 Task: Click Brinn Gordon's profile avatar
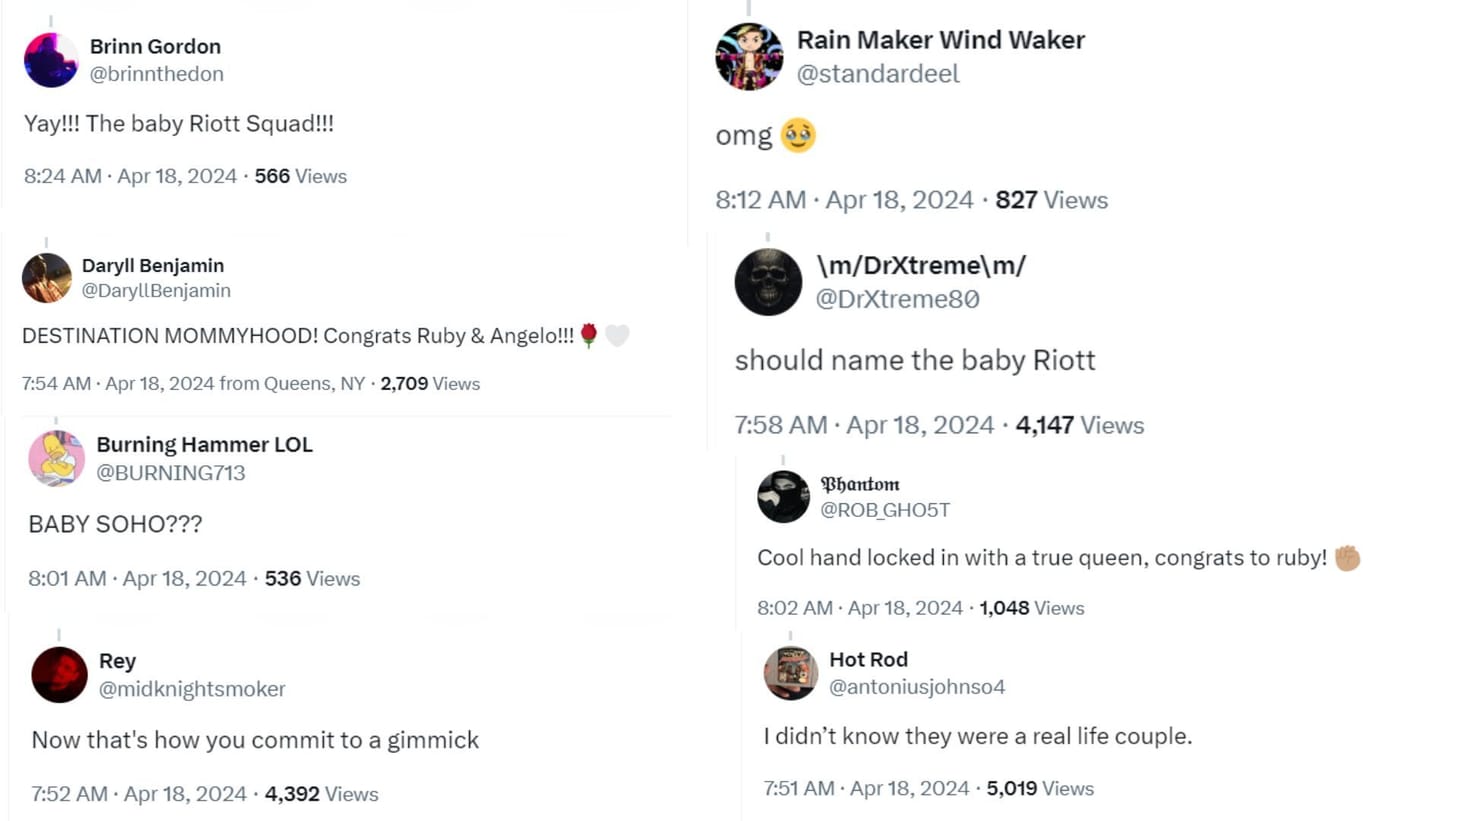pyautogui.click(x=51, y=60)
